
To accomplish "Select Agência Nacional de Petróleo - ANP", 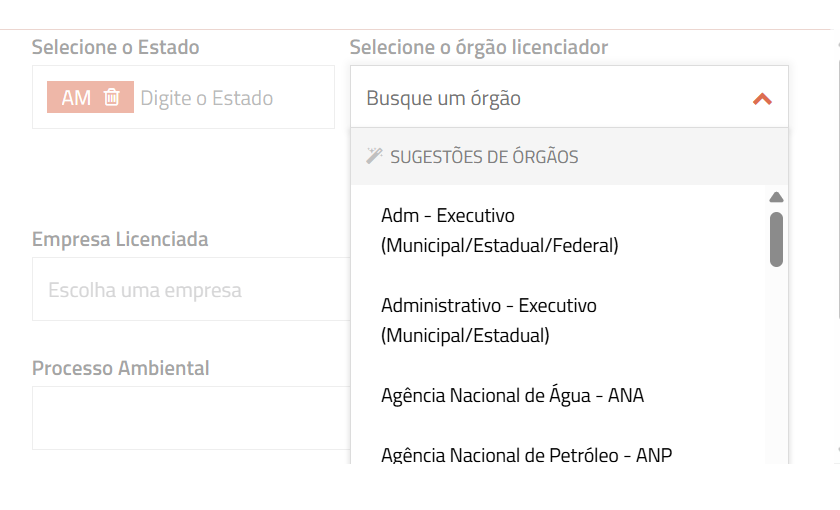I will [526, 455].
